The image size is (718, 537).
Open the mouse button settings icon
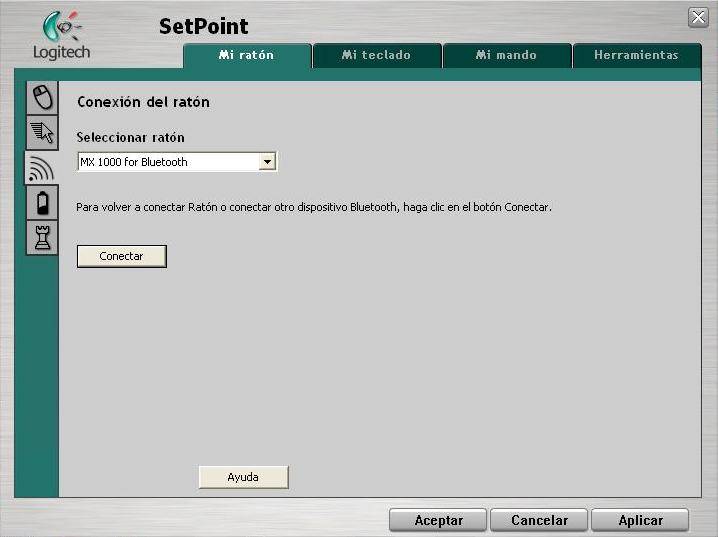tap(42, 97)
